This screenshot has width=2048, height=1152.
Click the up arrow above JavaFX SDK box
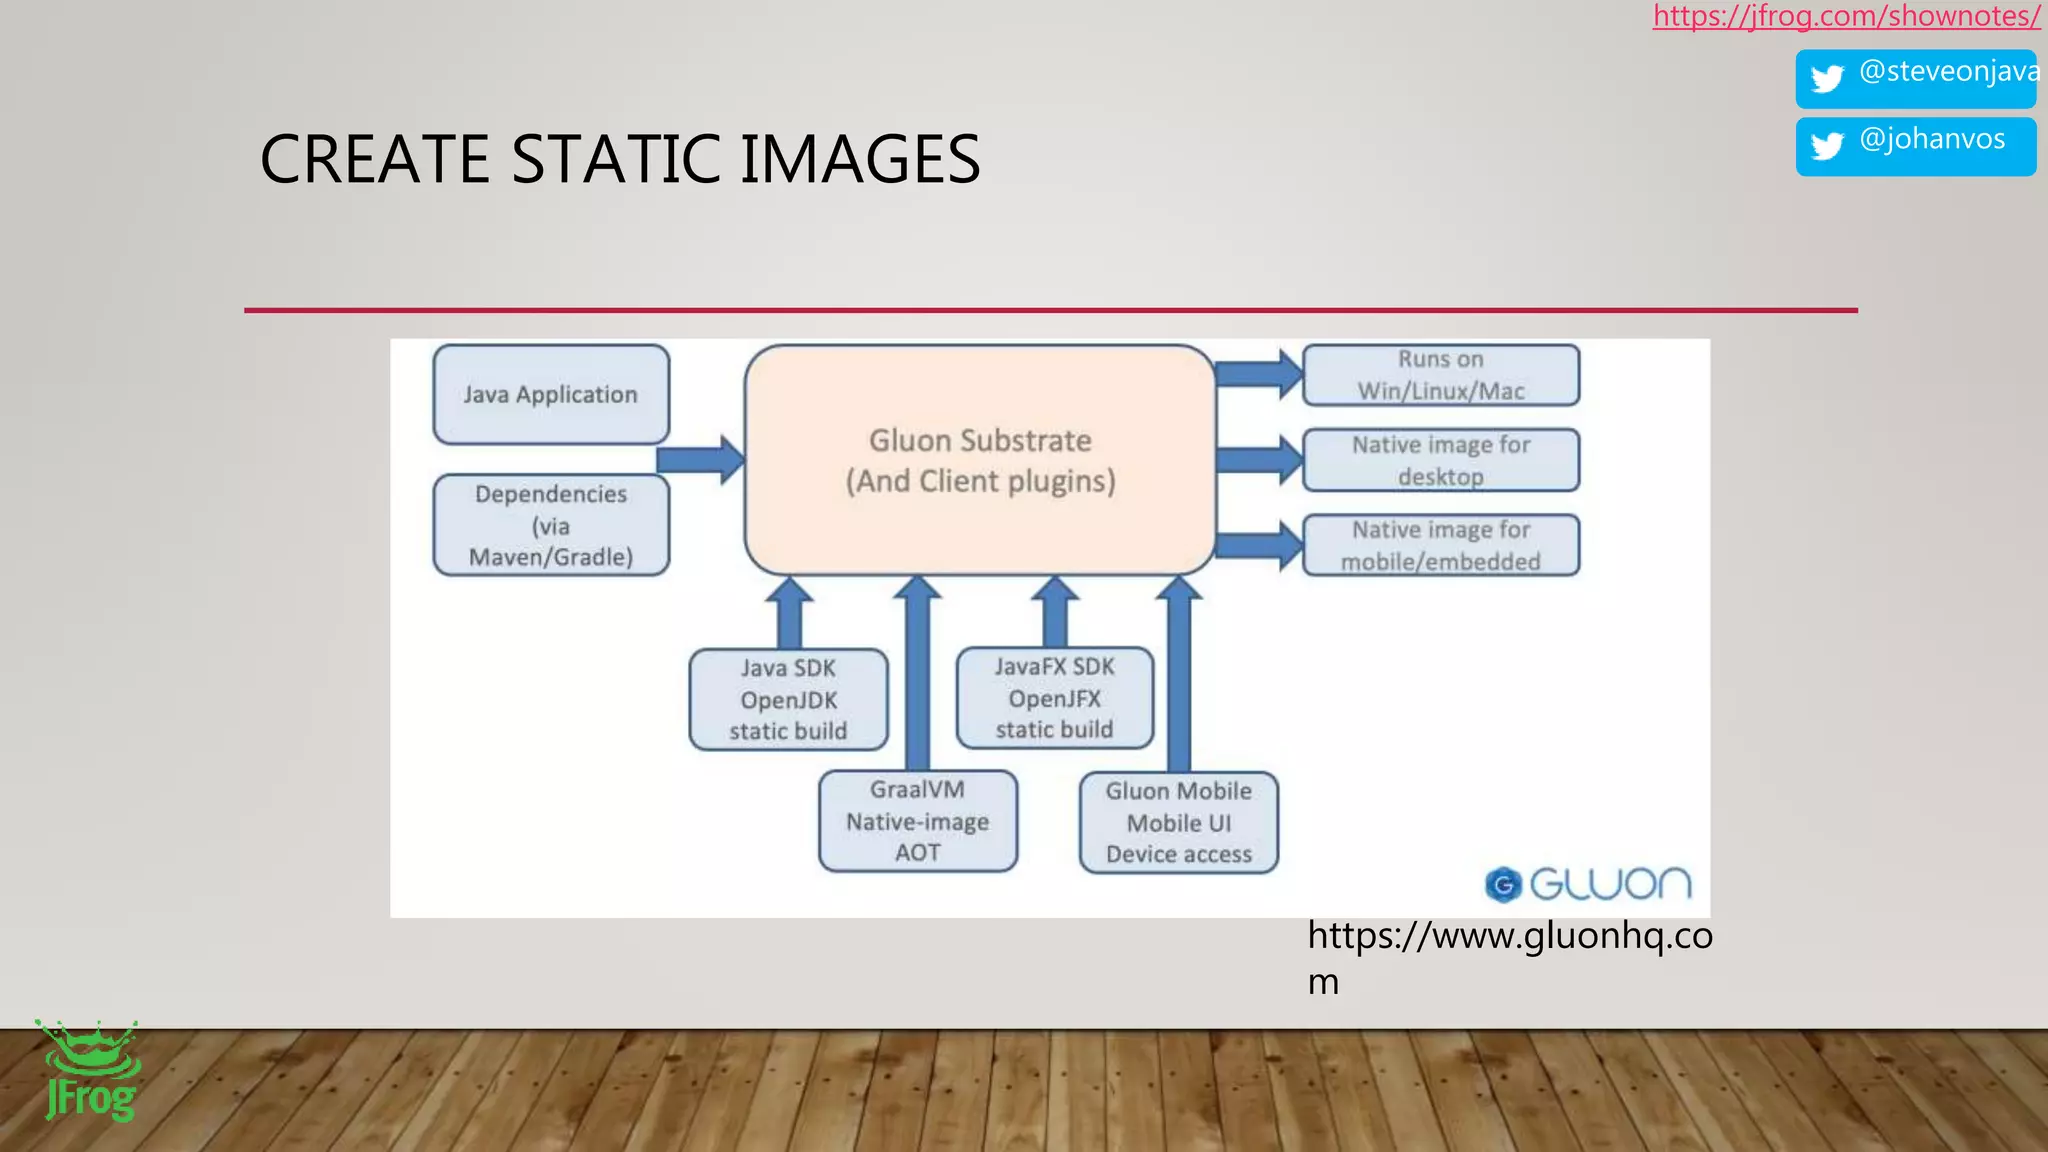[x=1055, y=612]
